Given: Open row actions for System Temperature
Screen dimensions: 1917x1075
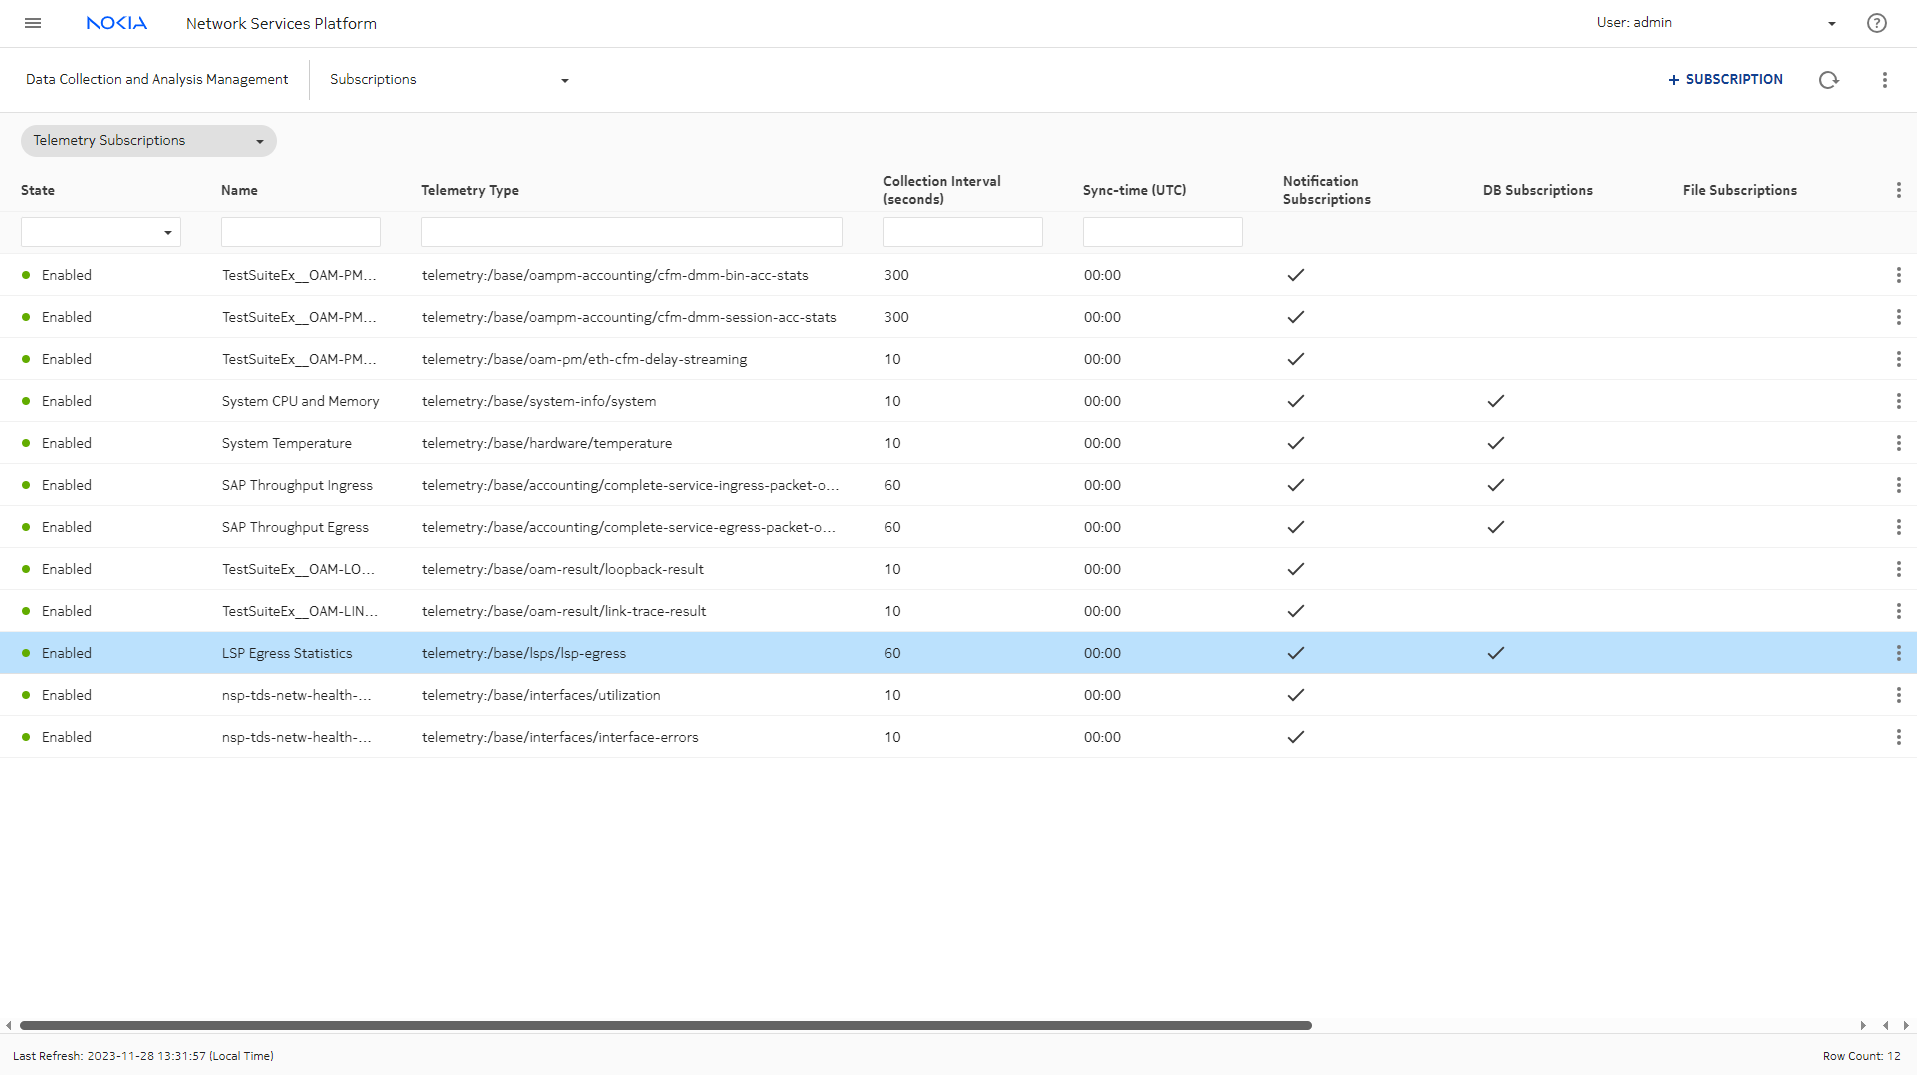Looking at the screenshot, I should click(x=1898, y=443).
